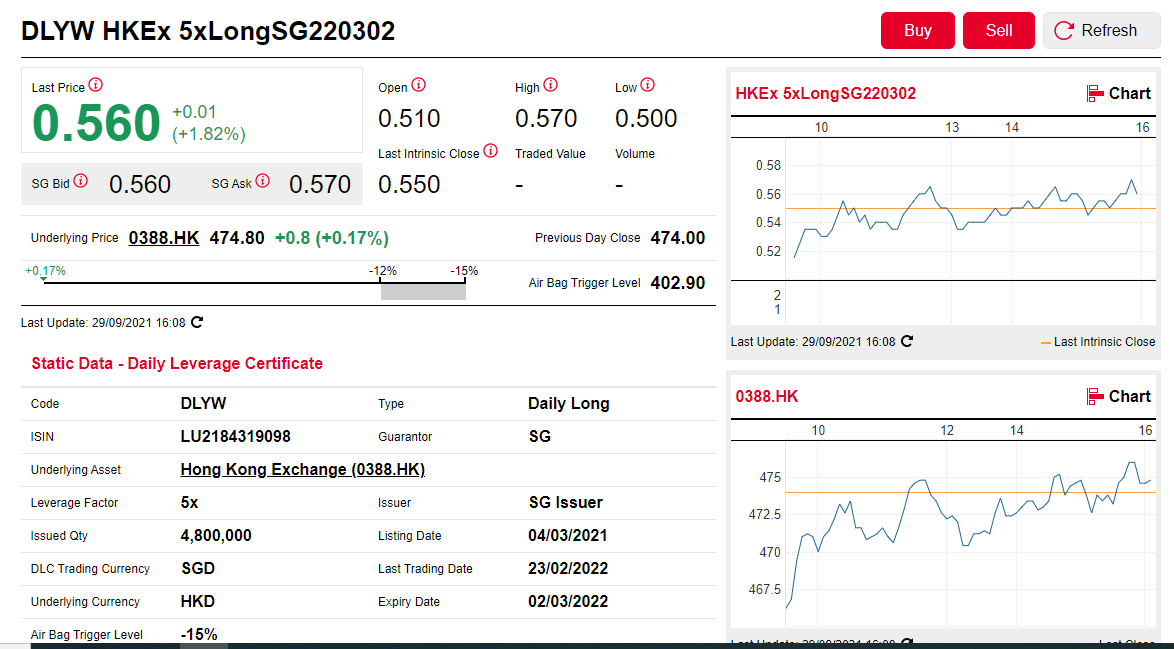Click the info icon beside Low
This screenshot has width=1174, height=649.
click(x=648, y=85)
